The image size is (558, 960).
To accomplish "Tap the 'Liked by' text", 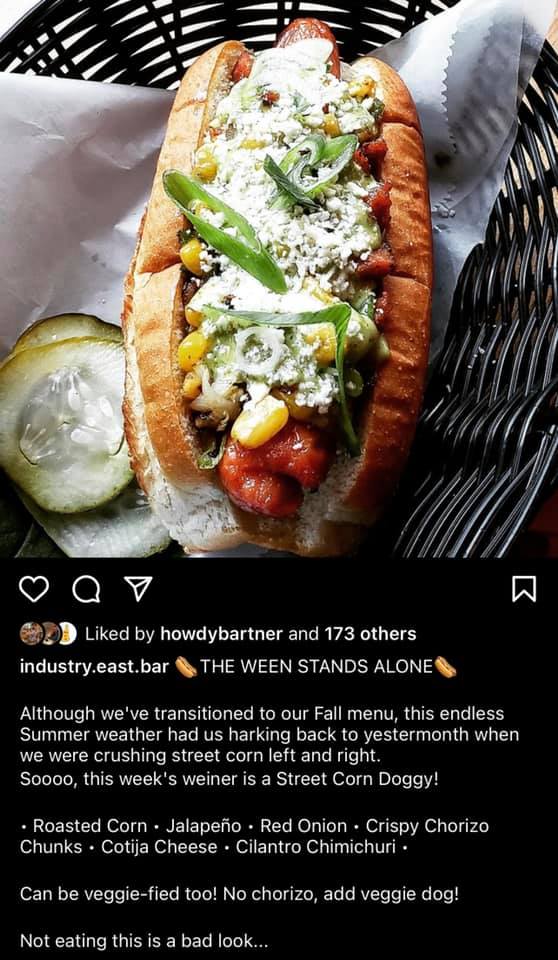I will tap(119, 634).
